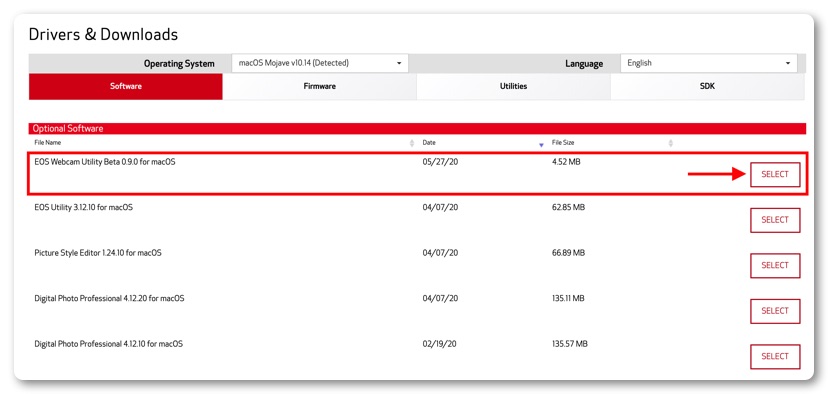
Task: Open the SDK tab
Action: click(x=708, y=86)
